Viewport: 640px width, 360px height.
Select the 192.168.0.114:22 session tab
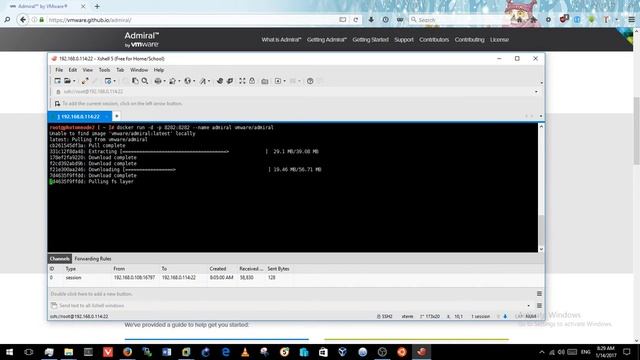pyautogui.click(x=80, y=116)
